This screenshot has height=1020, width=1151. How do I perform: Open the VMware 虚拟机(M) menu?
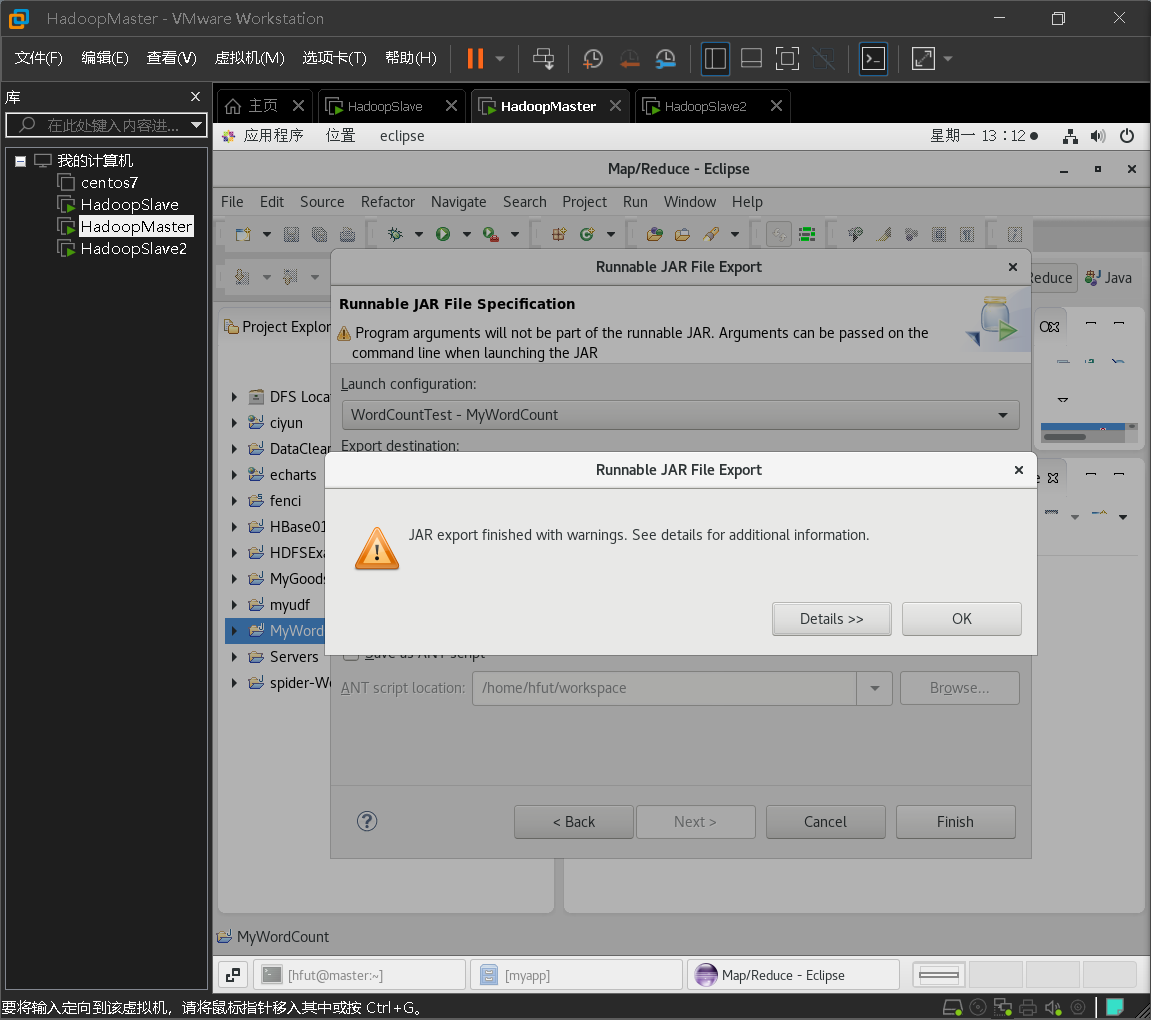(250, 58)
